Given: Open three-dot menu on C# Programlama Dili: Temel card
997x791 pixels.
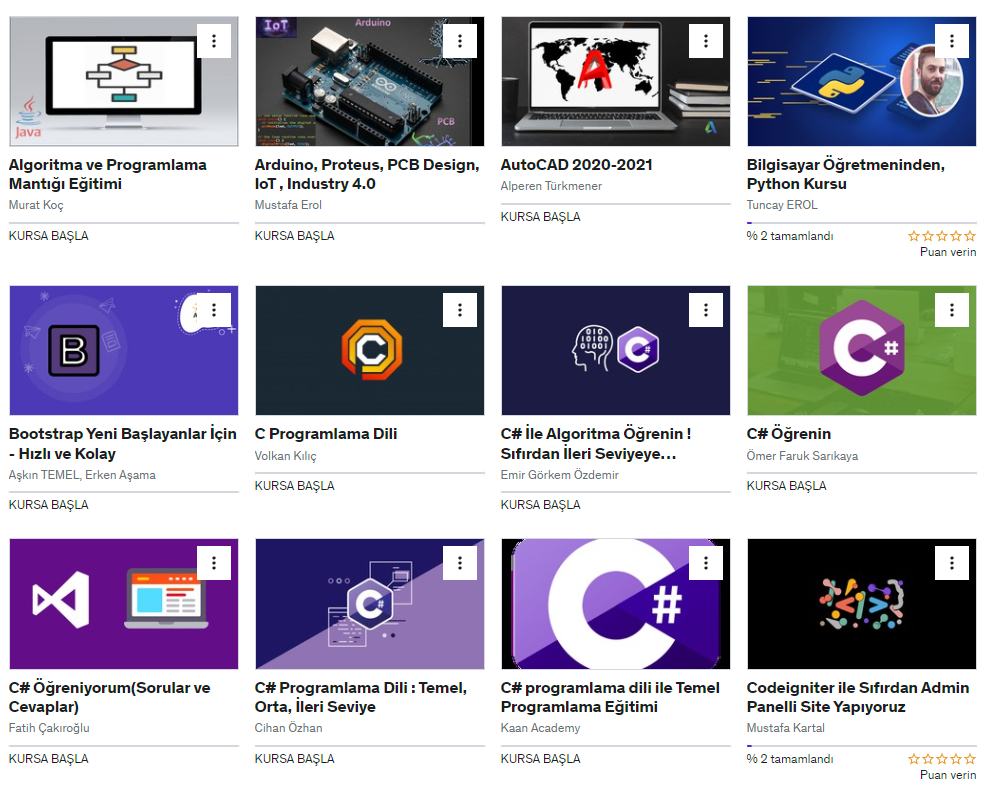Looking at the screenshot, I should (x=460, y=563).
